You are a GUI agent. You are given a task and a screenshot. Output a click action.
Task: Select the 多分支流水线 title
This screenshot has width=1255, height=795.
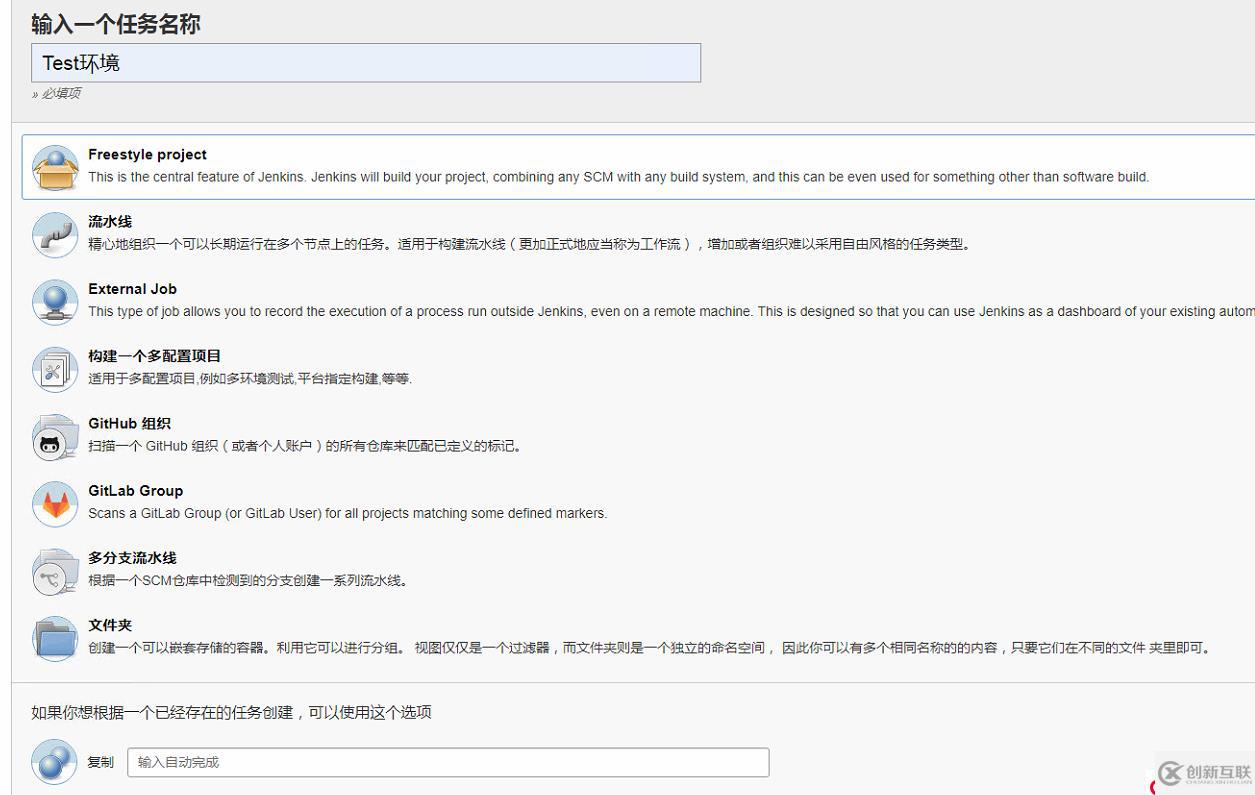[x=132, y=557]
